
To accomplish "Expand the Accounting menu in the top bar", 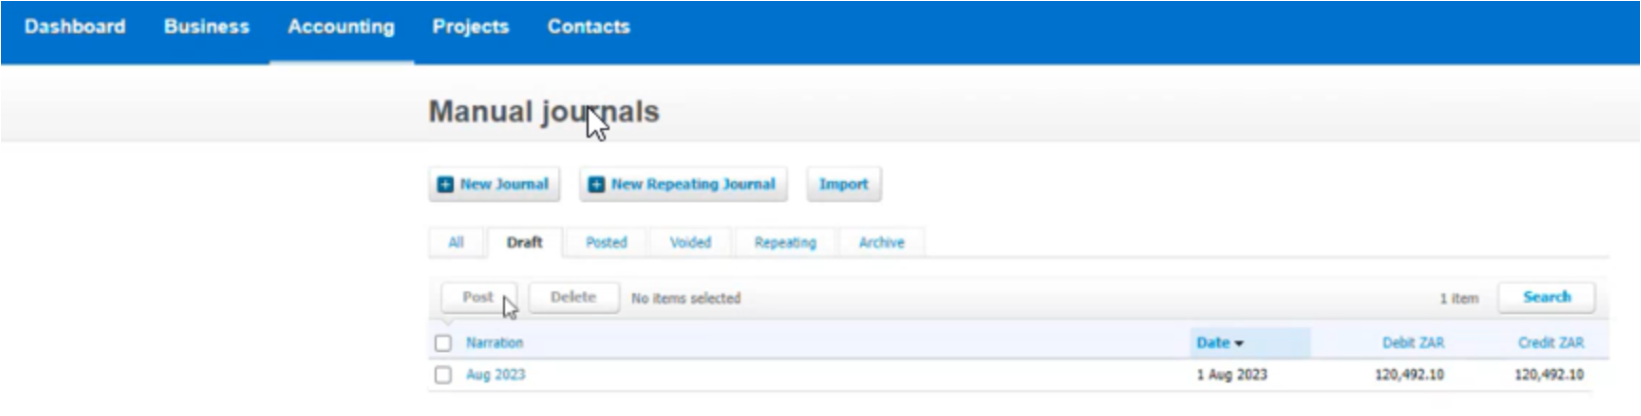I will pyautogui.click(x=341, y=27).
